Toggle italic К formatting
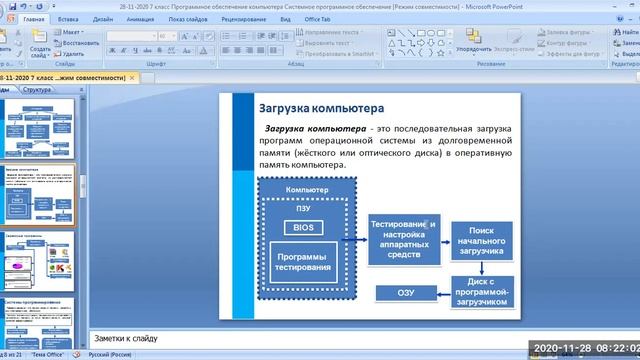This screenshot has height=360, width=640. pos(124,51)
